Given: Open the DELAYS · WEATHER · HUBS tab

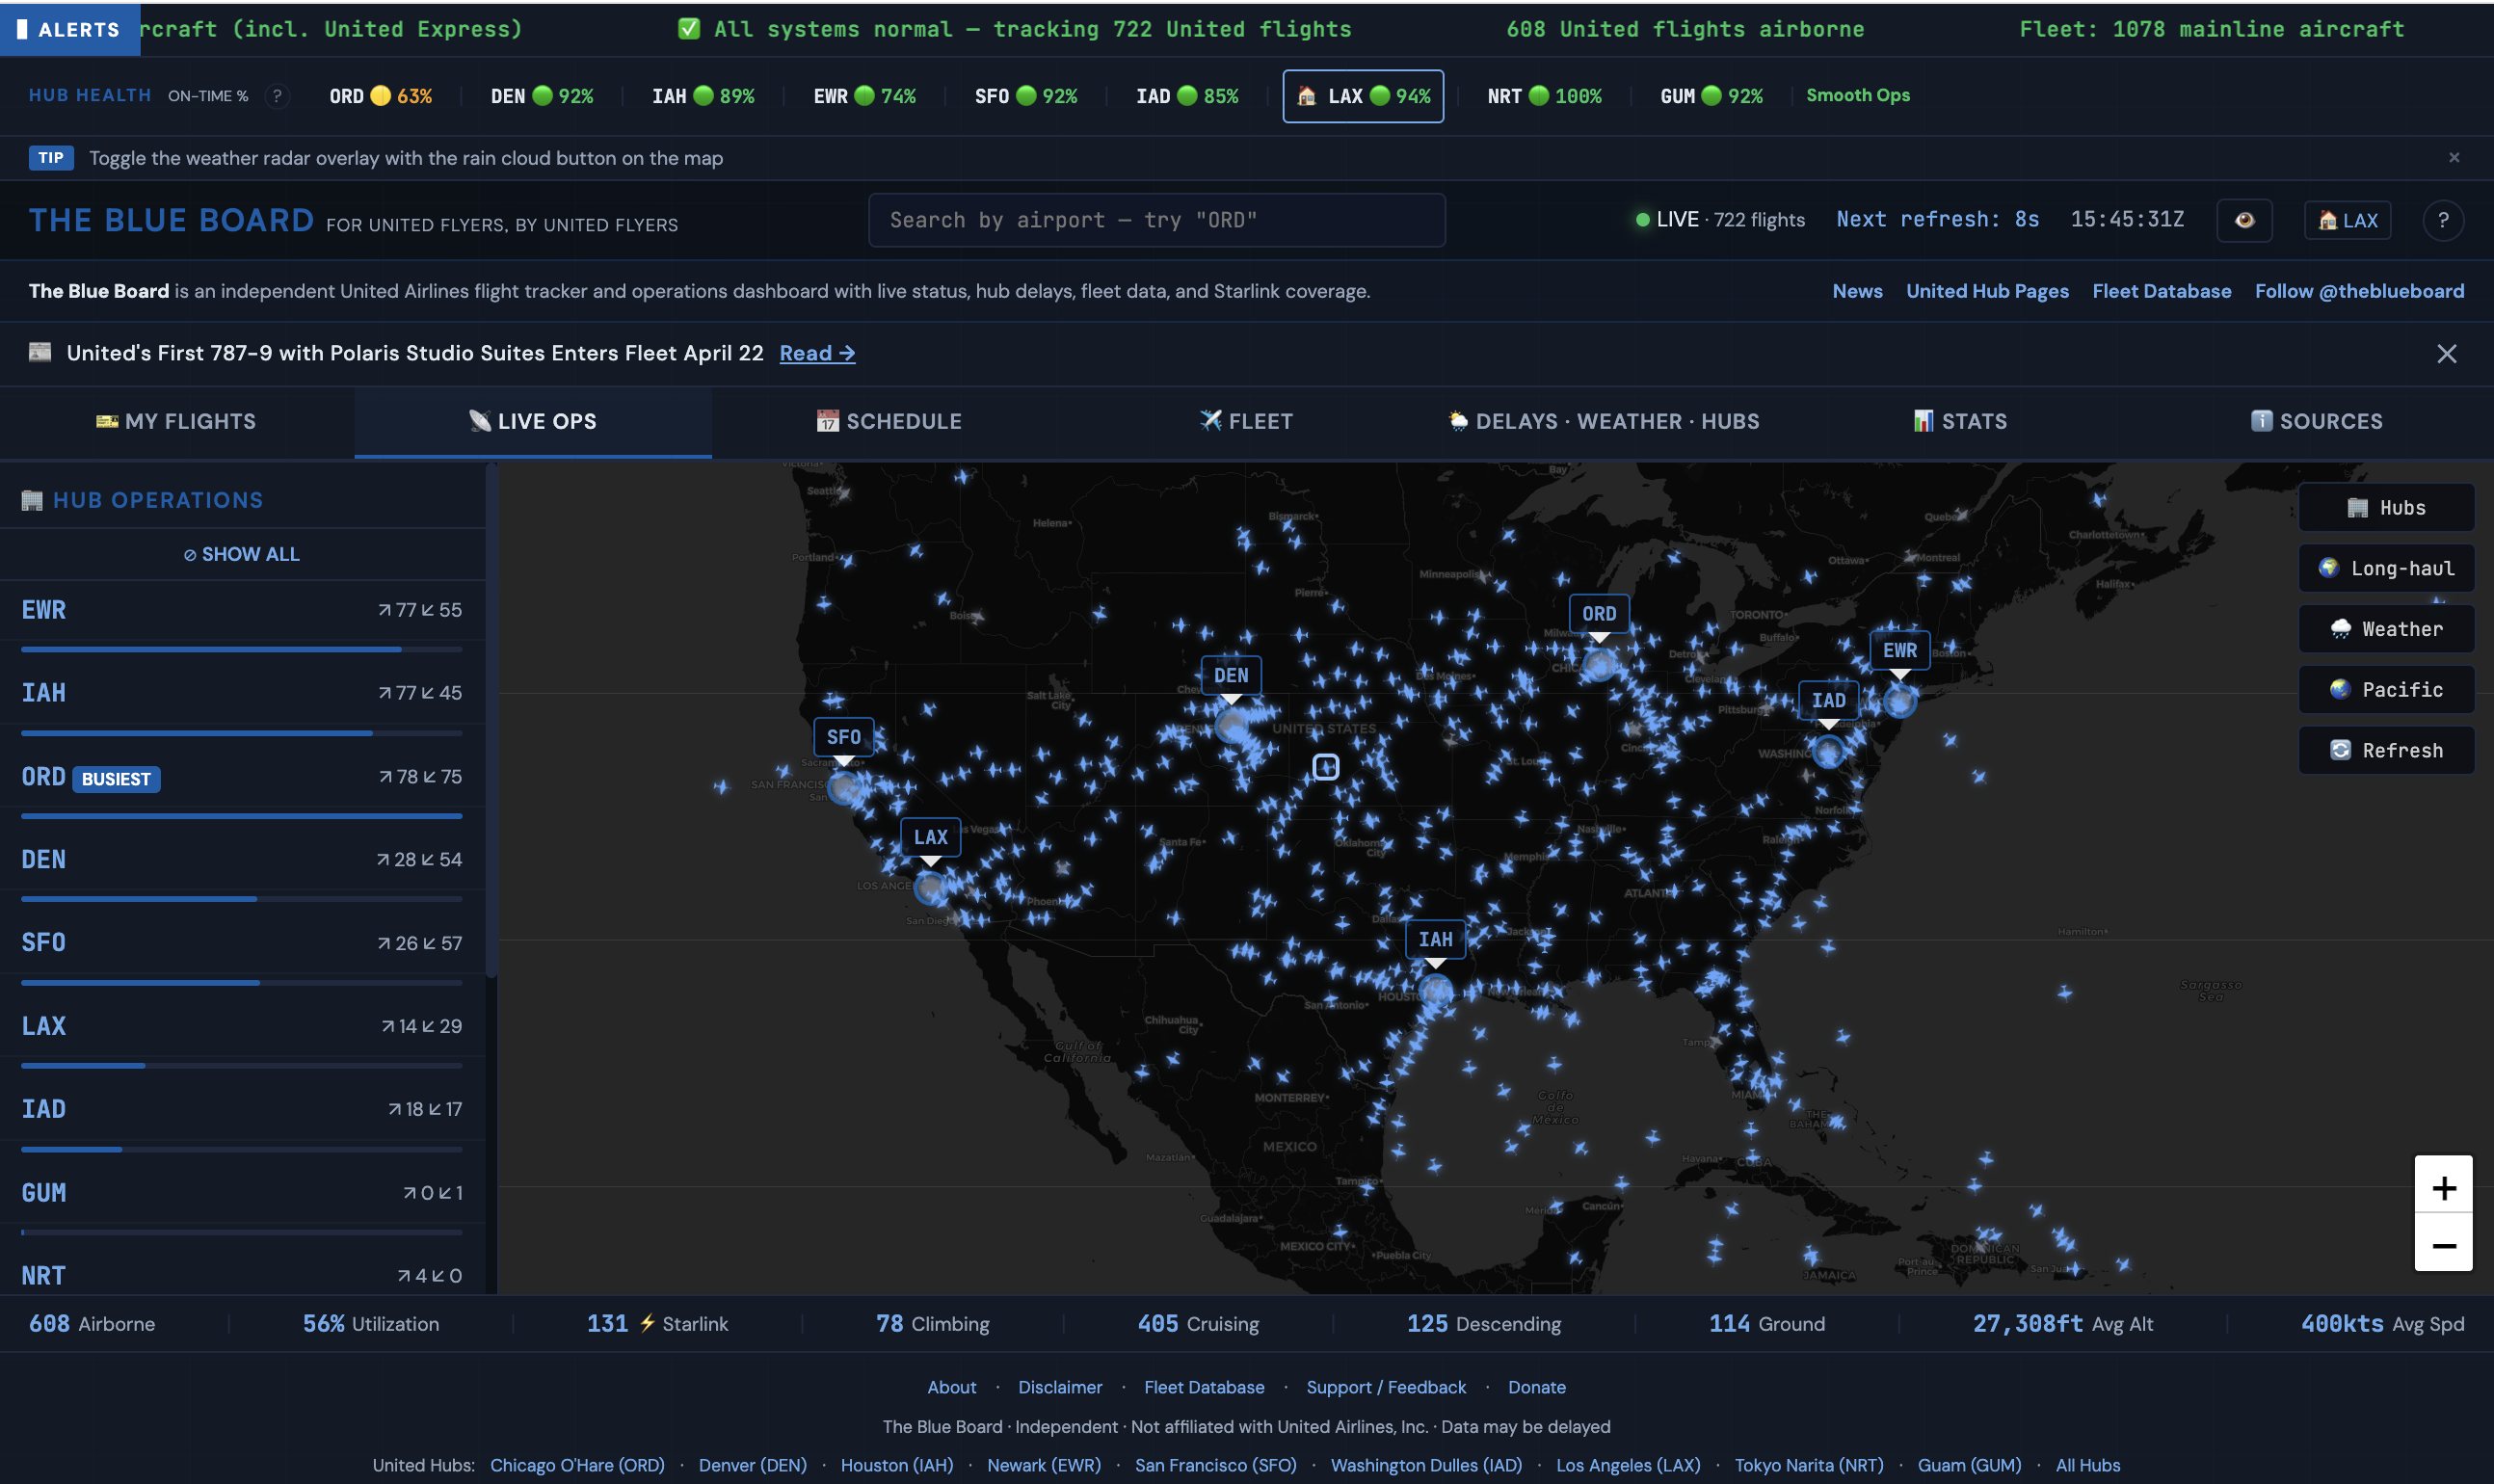Looking at the screenshot, I should [1604, 421].
